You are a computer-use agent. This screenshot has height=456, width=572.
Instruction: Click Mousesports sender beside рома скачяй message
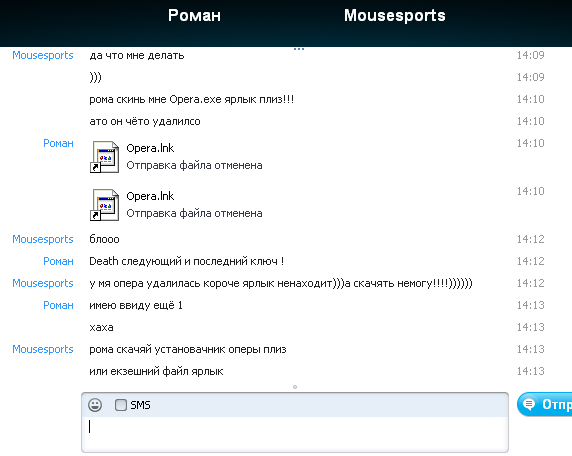coord(43,349)
